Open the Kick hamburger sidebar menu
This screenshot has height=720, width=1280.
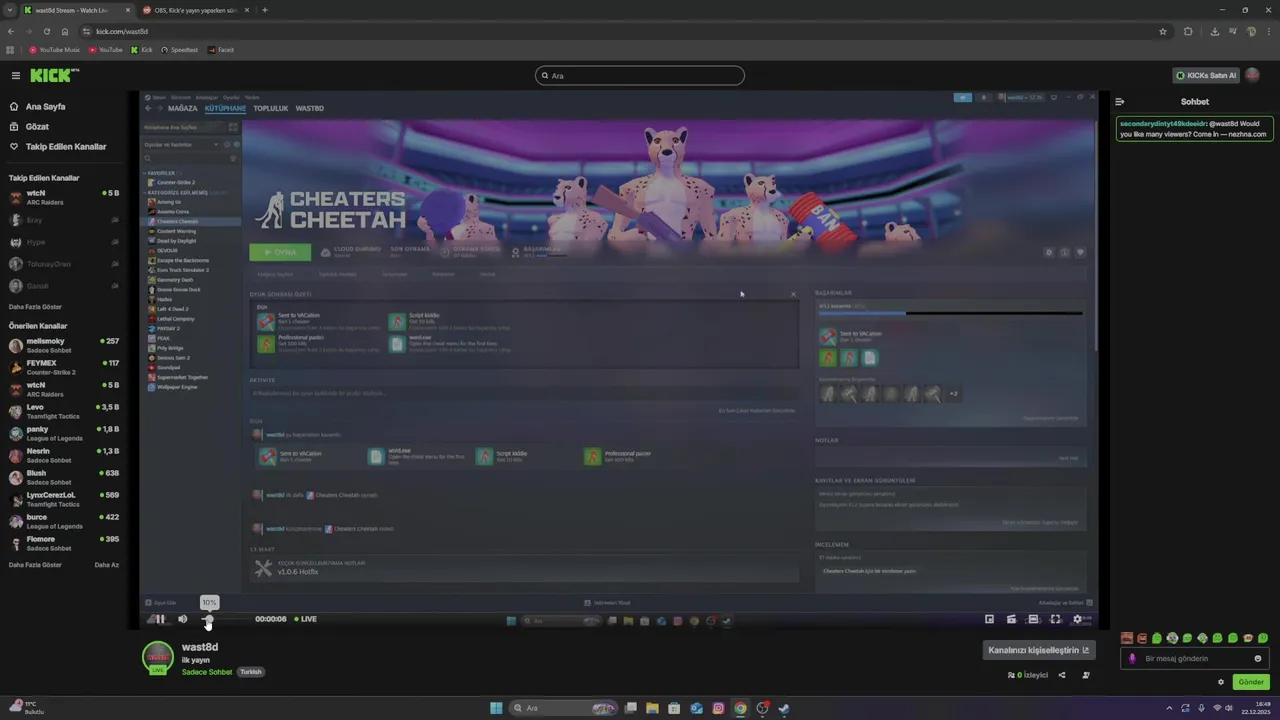[16, 75]
